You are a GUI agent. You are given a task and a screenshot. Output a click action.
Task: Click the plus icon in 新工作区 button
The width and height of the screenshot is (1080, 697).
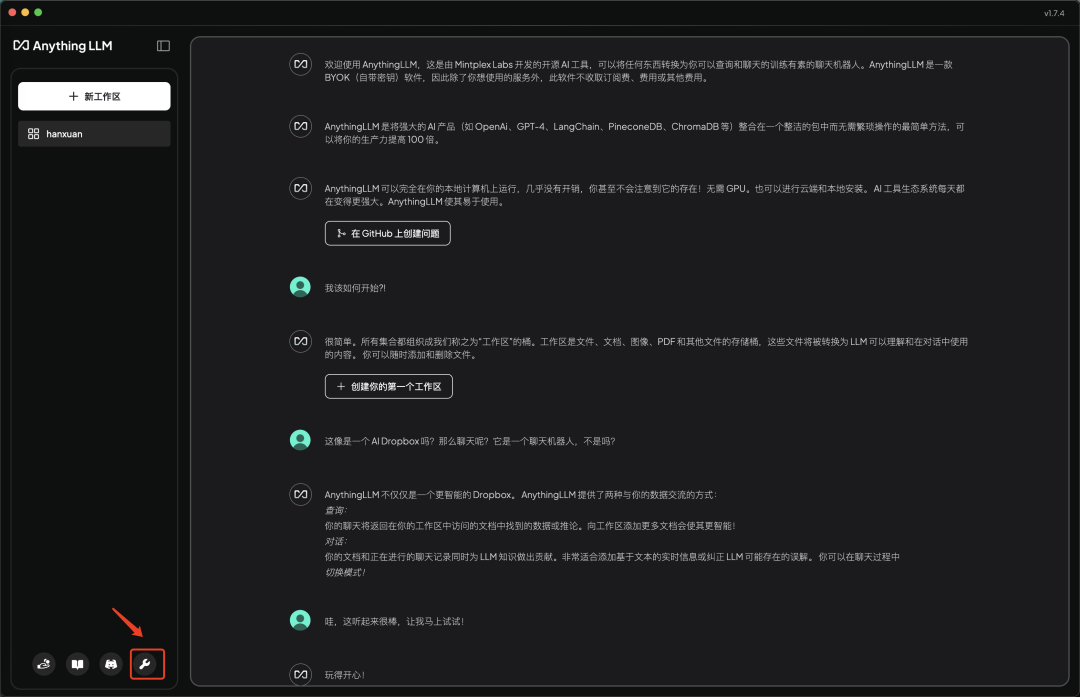[x=74, y=96]
